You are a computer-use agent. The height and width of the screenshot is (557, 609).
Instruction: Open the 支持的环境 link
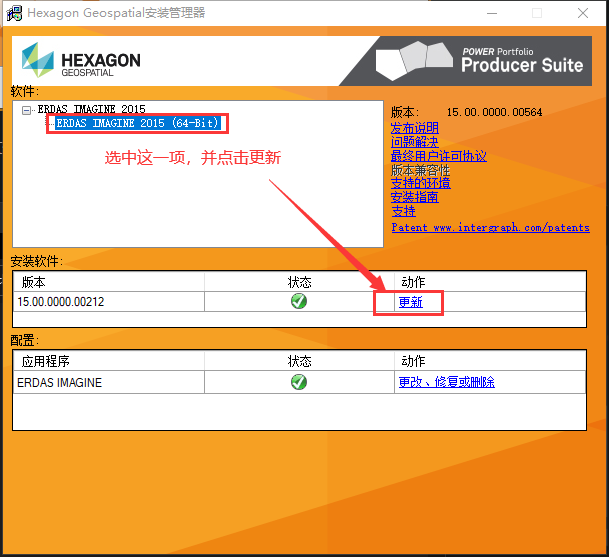[x=421, y=183]
